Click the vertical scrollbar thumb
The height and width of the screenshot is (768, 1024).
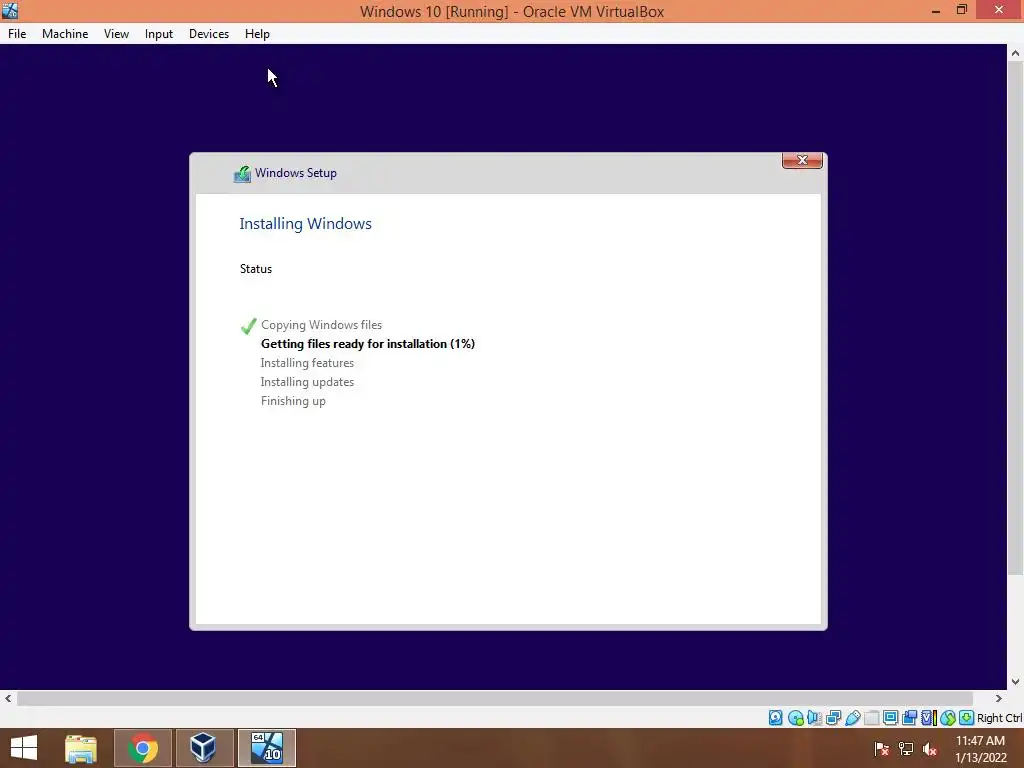point(1015,319)
